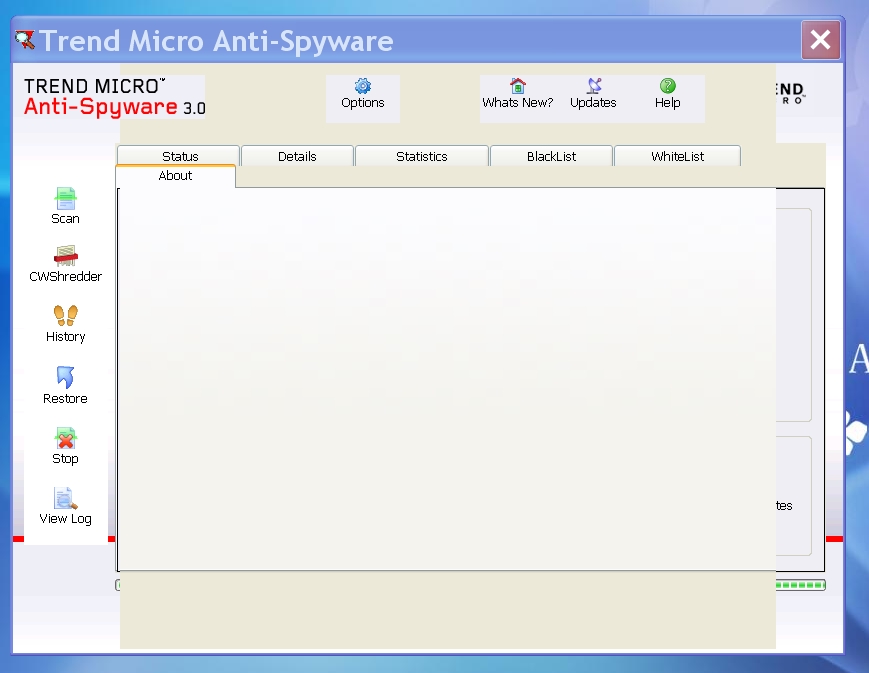Switch to the Status tab
The width and height of the screenshot is (869, 673).
pyautogui.click(x=178, y=156)
